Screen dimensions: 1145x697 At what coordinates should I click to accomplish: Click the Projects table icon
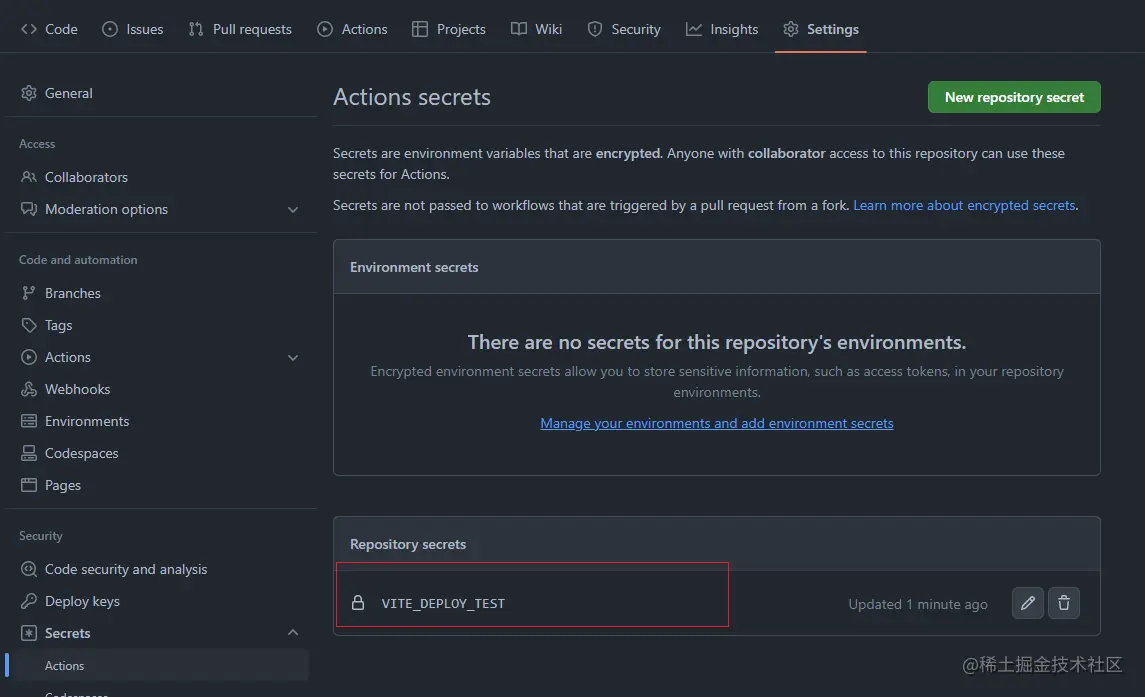click(420, 29)
